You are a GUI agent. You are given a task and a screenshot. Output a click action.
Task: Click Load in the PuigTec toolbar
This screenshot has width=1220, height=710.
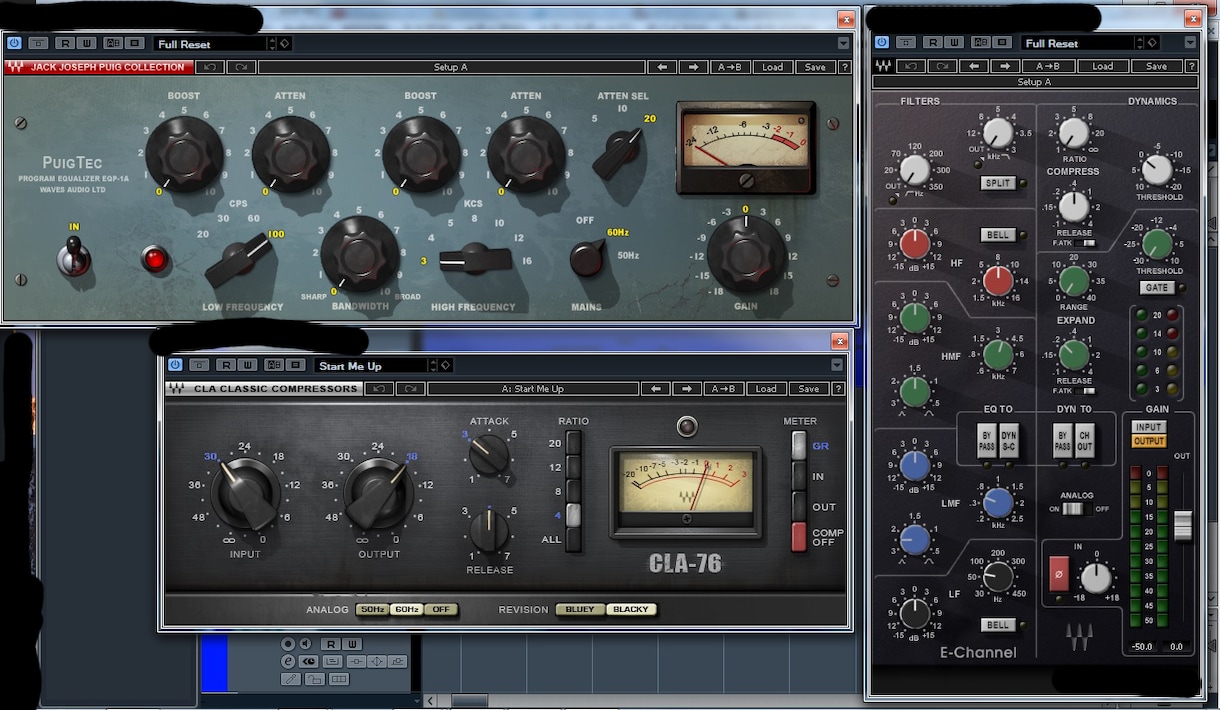pyautogui.click(x=772, y=67)
